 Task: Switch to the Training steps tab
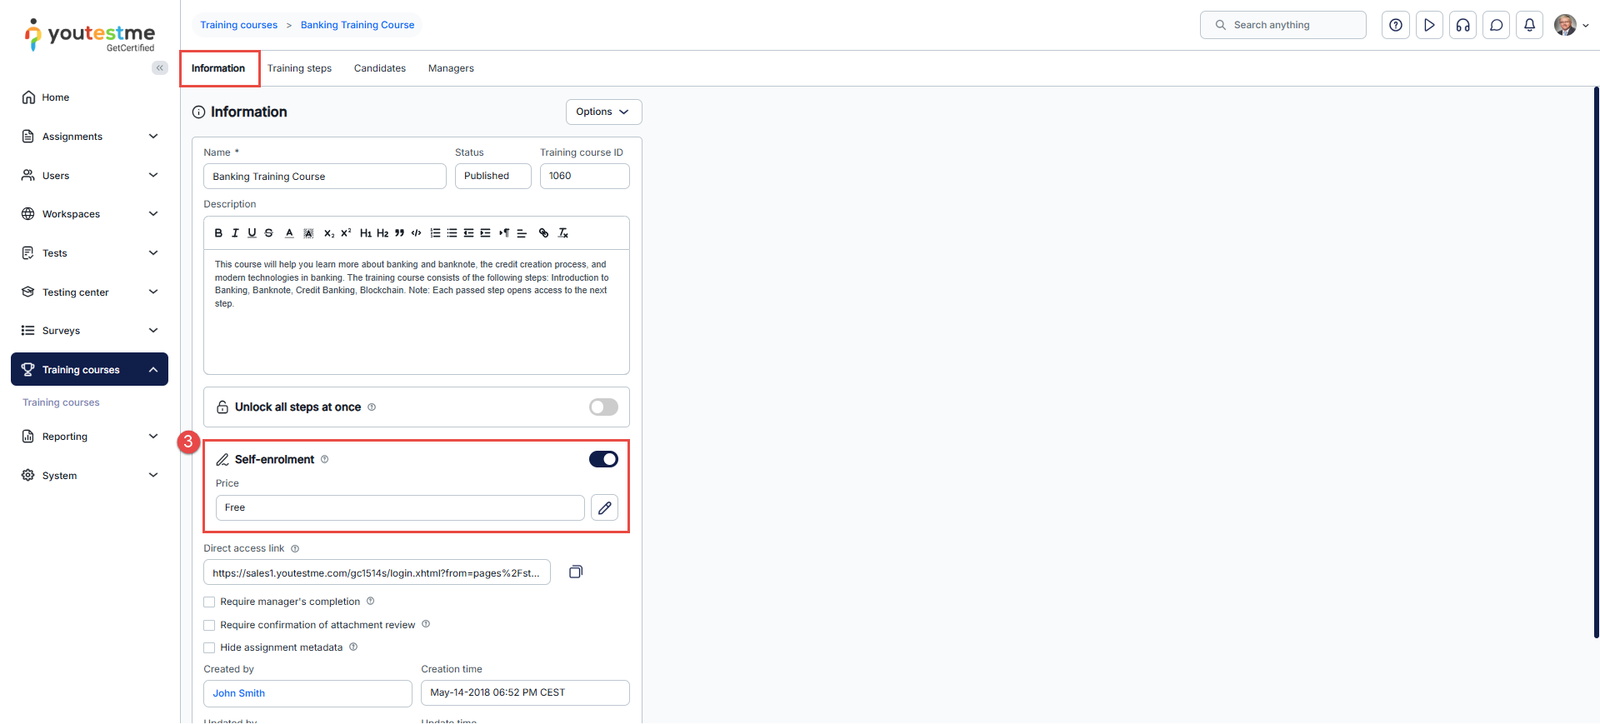click(x=299, y=69)
